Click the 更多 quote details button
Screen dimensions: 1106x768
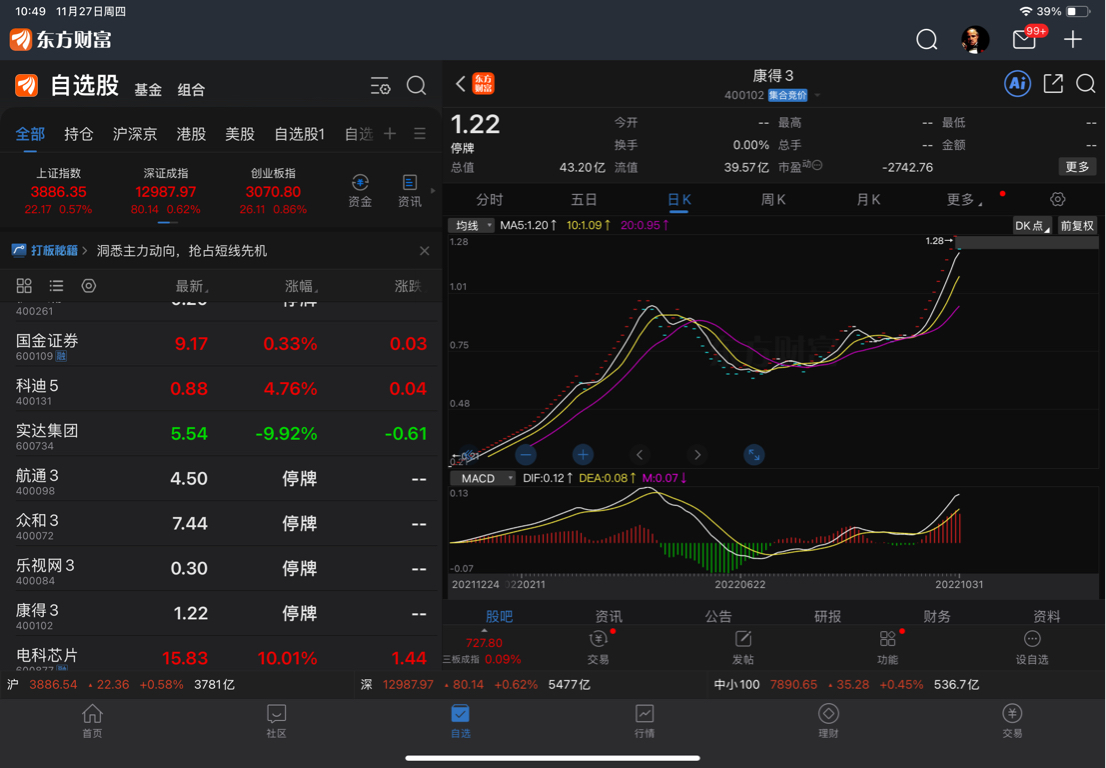click(1077, 166)
